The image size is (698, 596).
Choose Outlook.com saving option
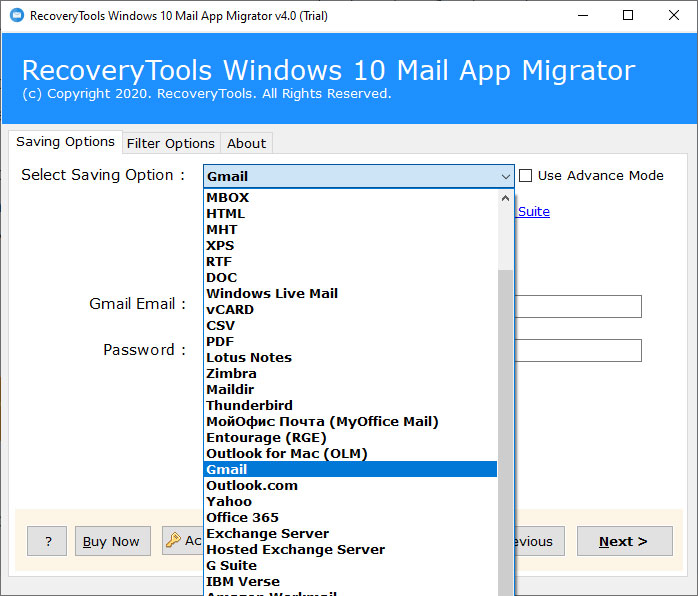point(351,486)
